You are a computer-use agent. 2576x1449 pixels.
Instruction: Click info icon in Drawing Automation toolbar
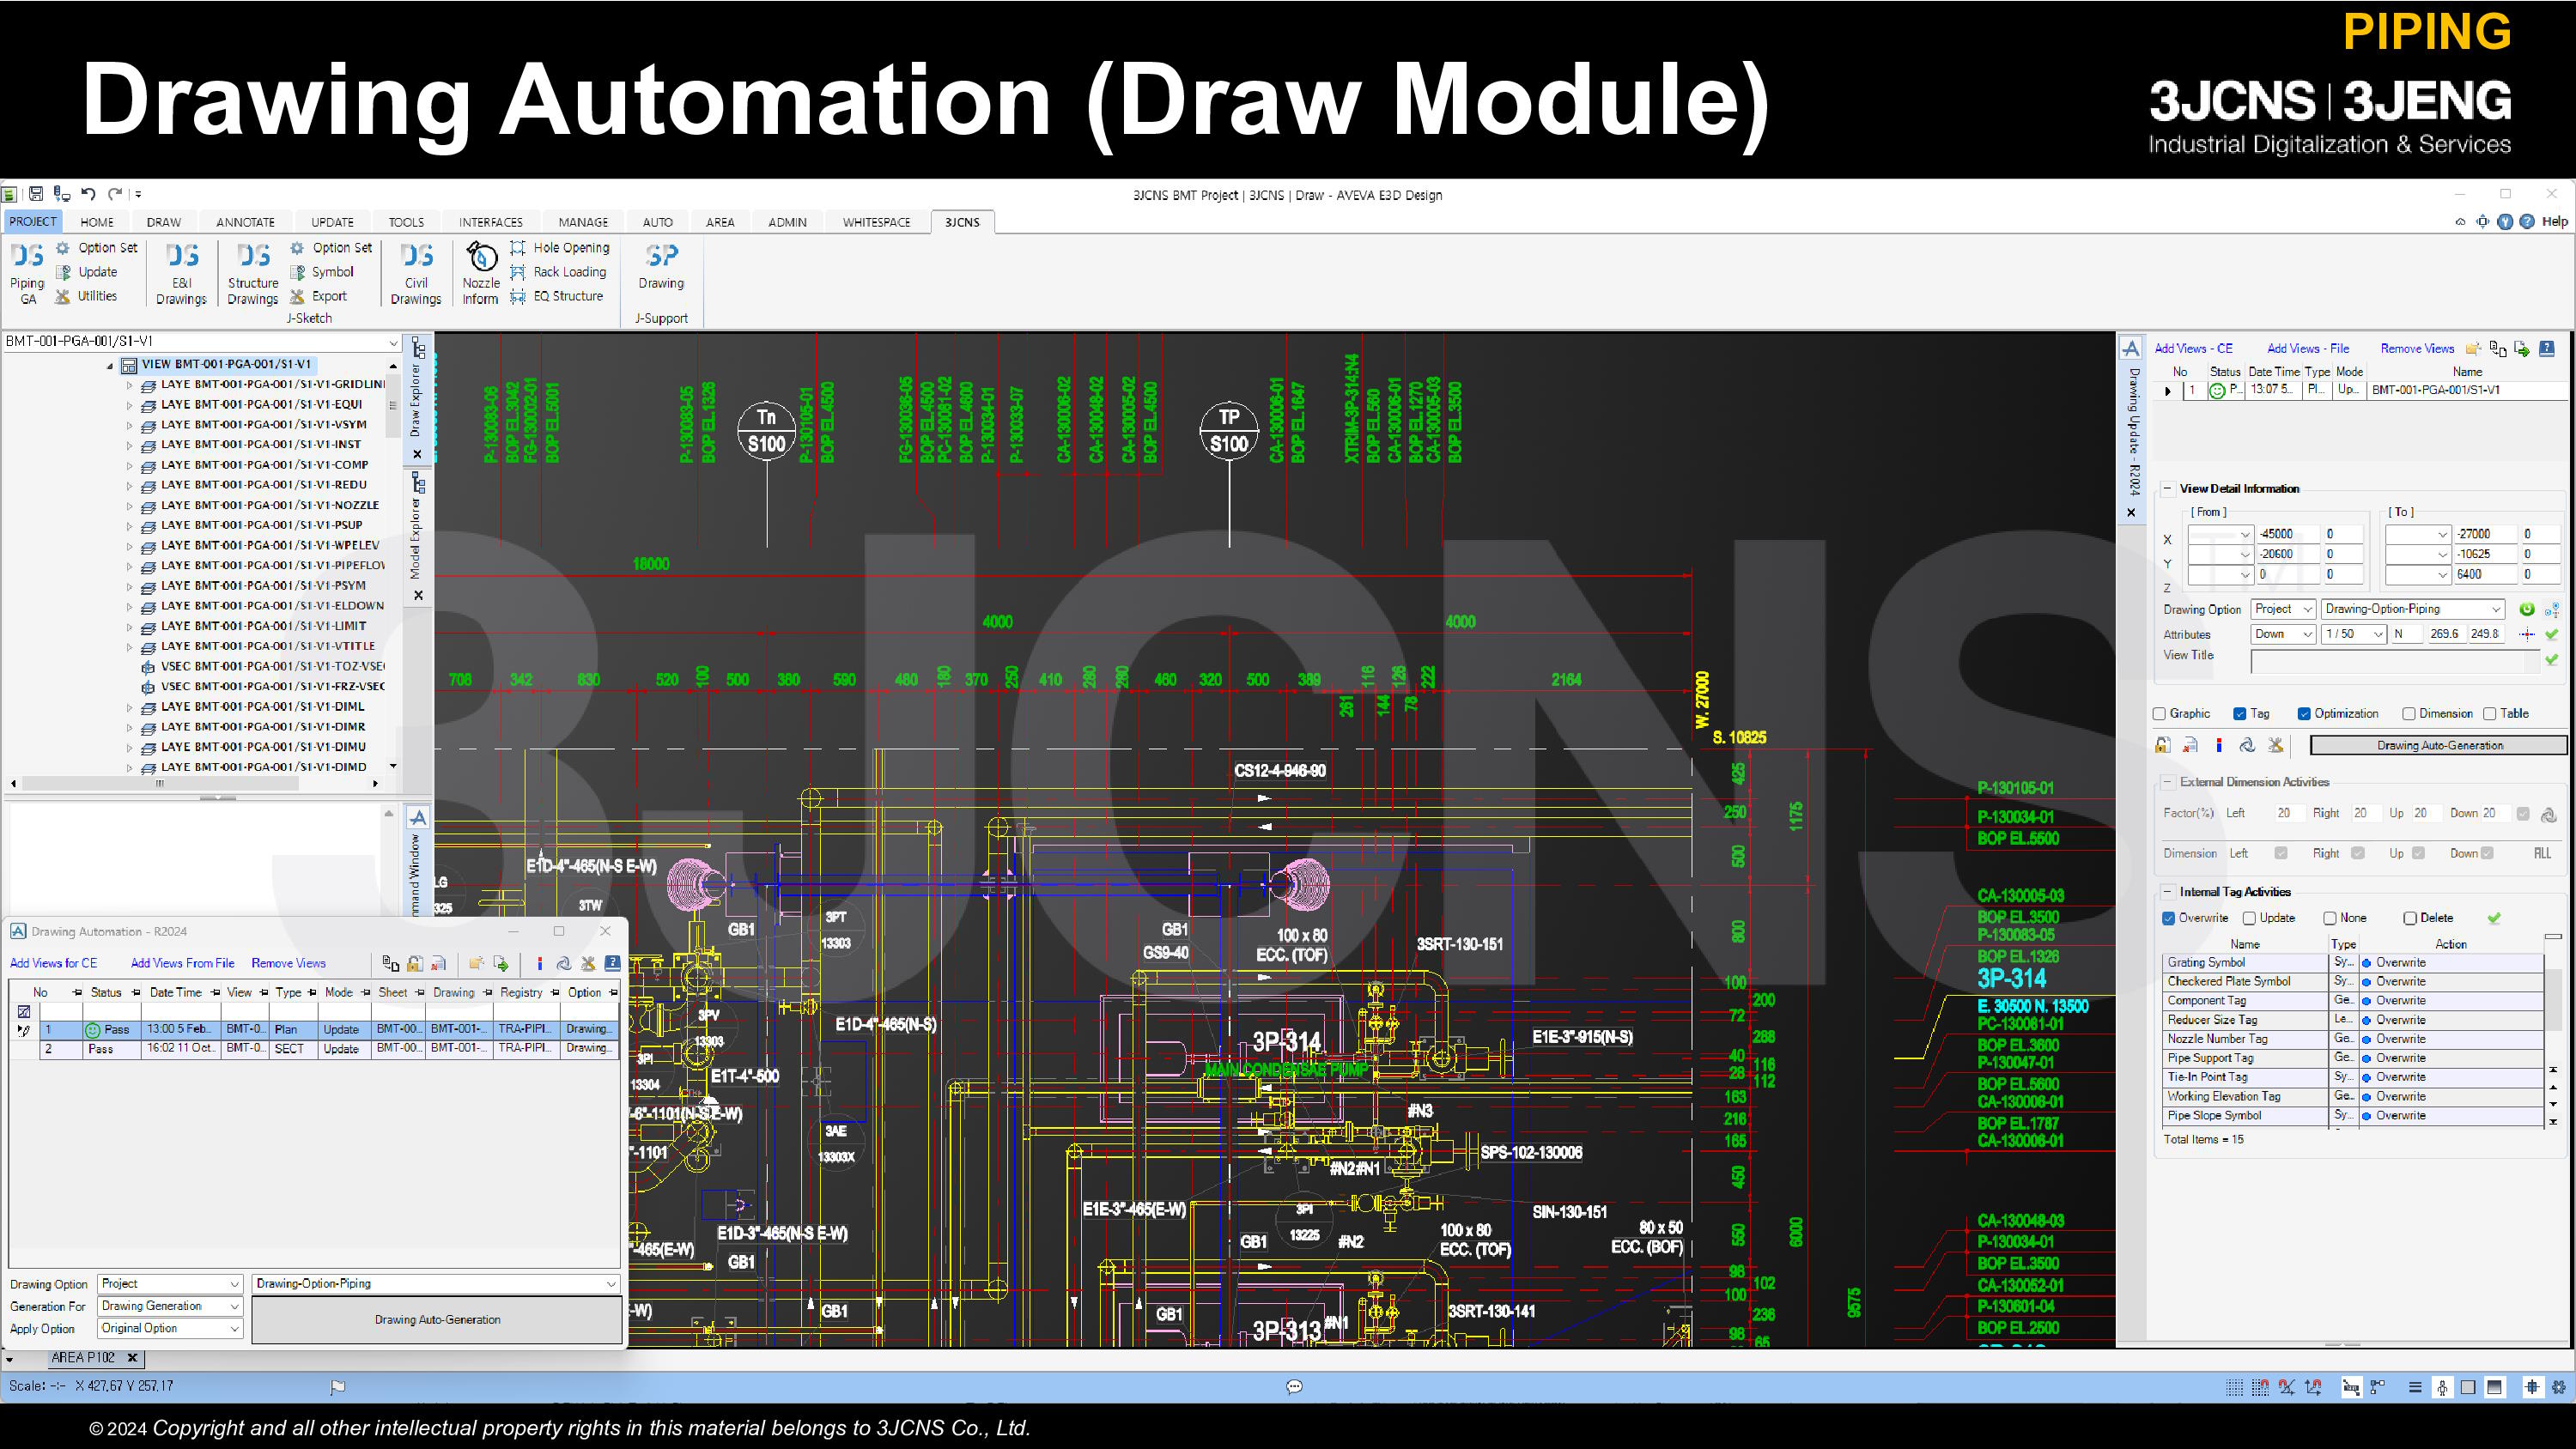point(539,963)
